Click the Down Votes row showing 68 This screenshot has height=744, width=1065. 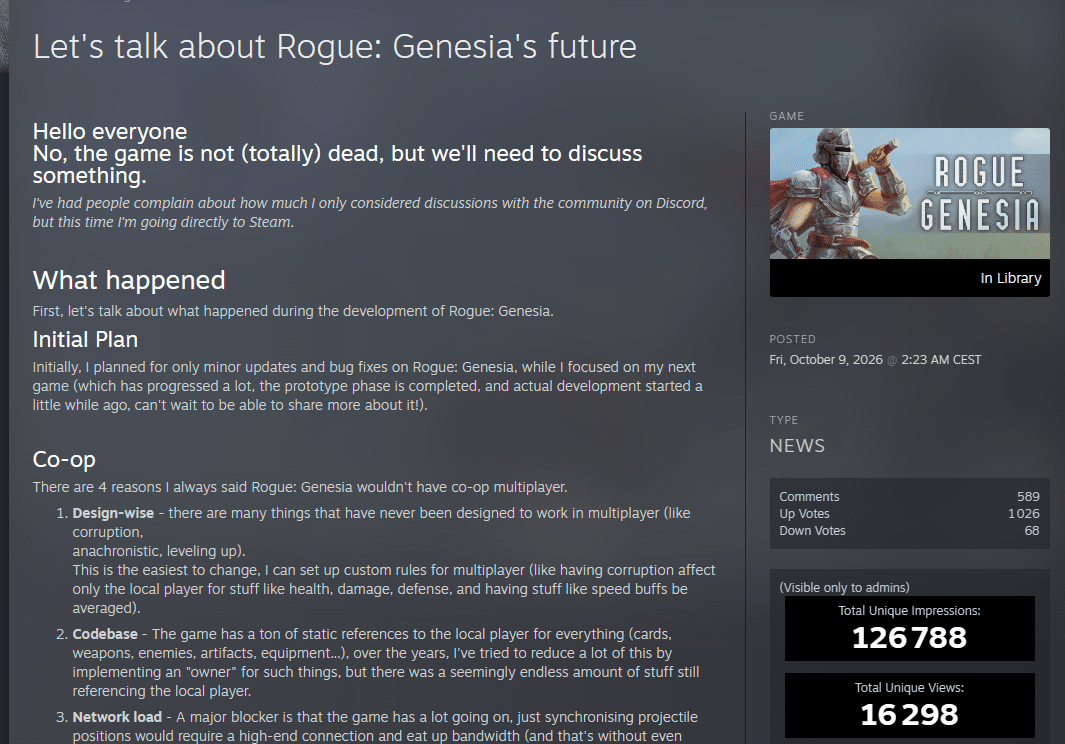click(909, 531)
